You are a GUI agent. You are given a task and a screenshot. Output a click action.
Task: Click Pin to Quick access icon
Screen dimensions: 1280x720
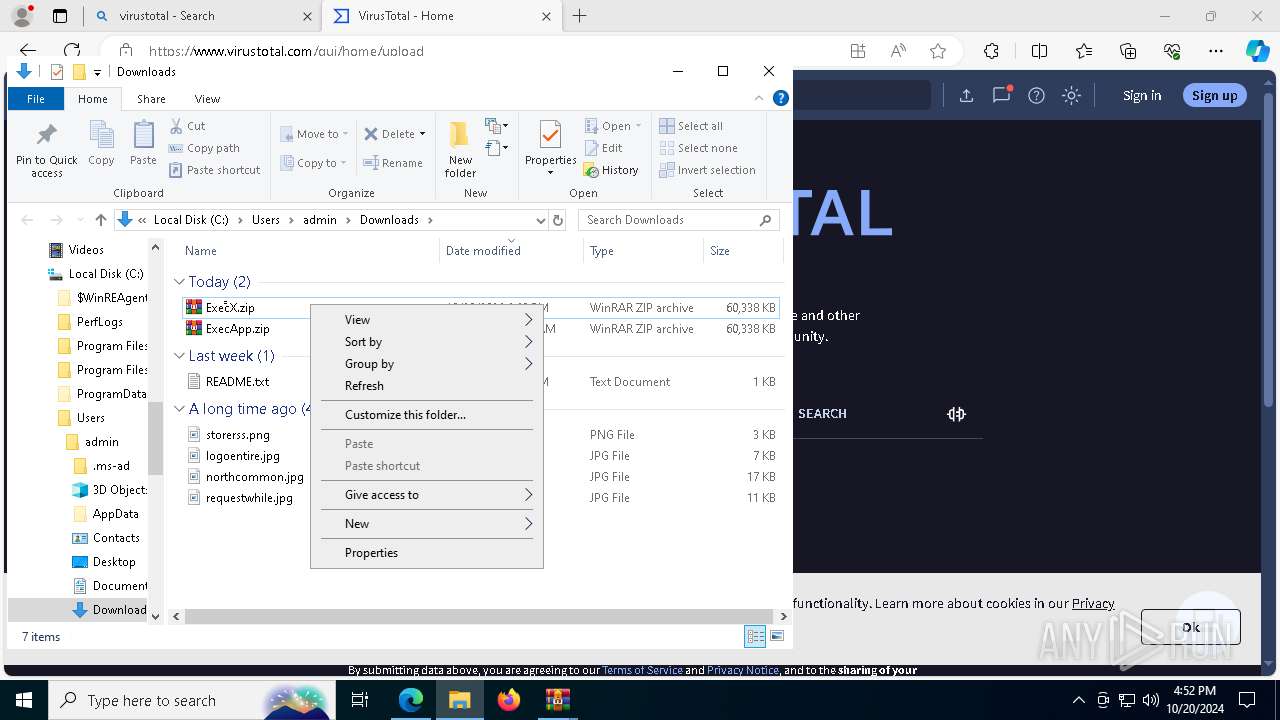[x=46, y=150]
